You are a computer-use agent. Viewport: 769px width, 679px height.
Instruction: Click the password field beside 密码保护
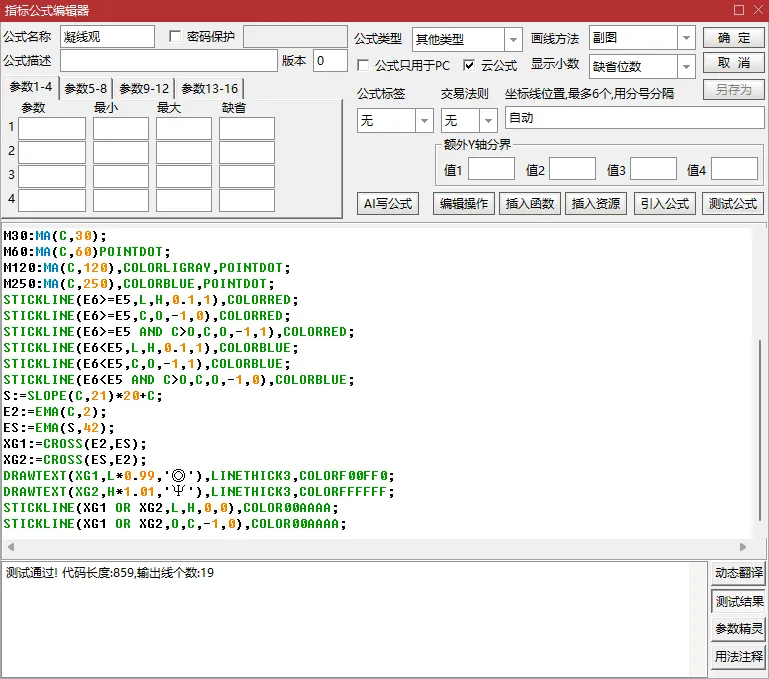click(295, 37)
